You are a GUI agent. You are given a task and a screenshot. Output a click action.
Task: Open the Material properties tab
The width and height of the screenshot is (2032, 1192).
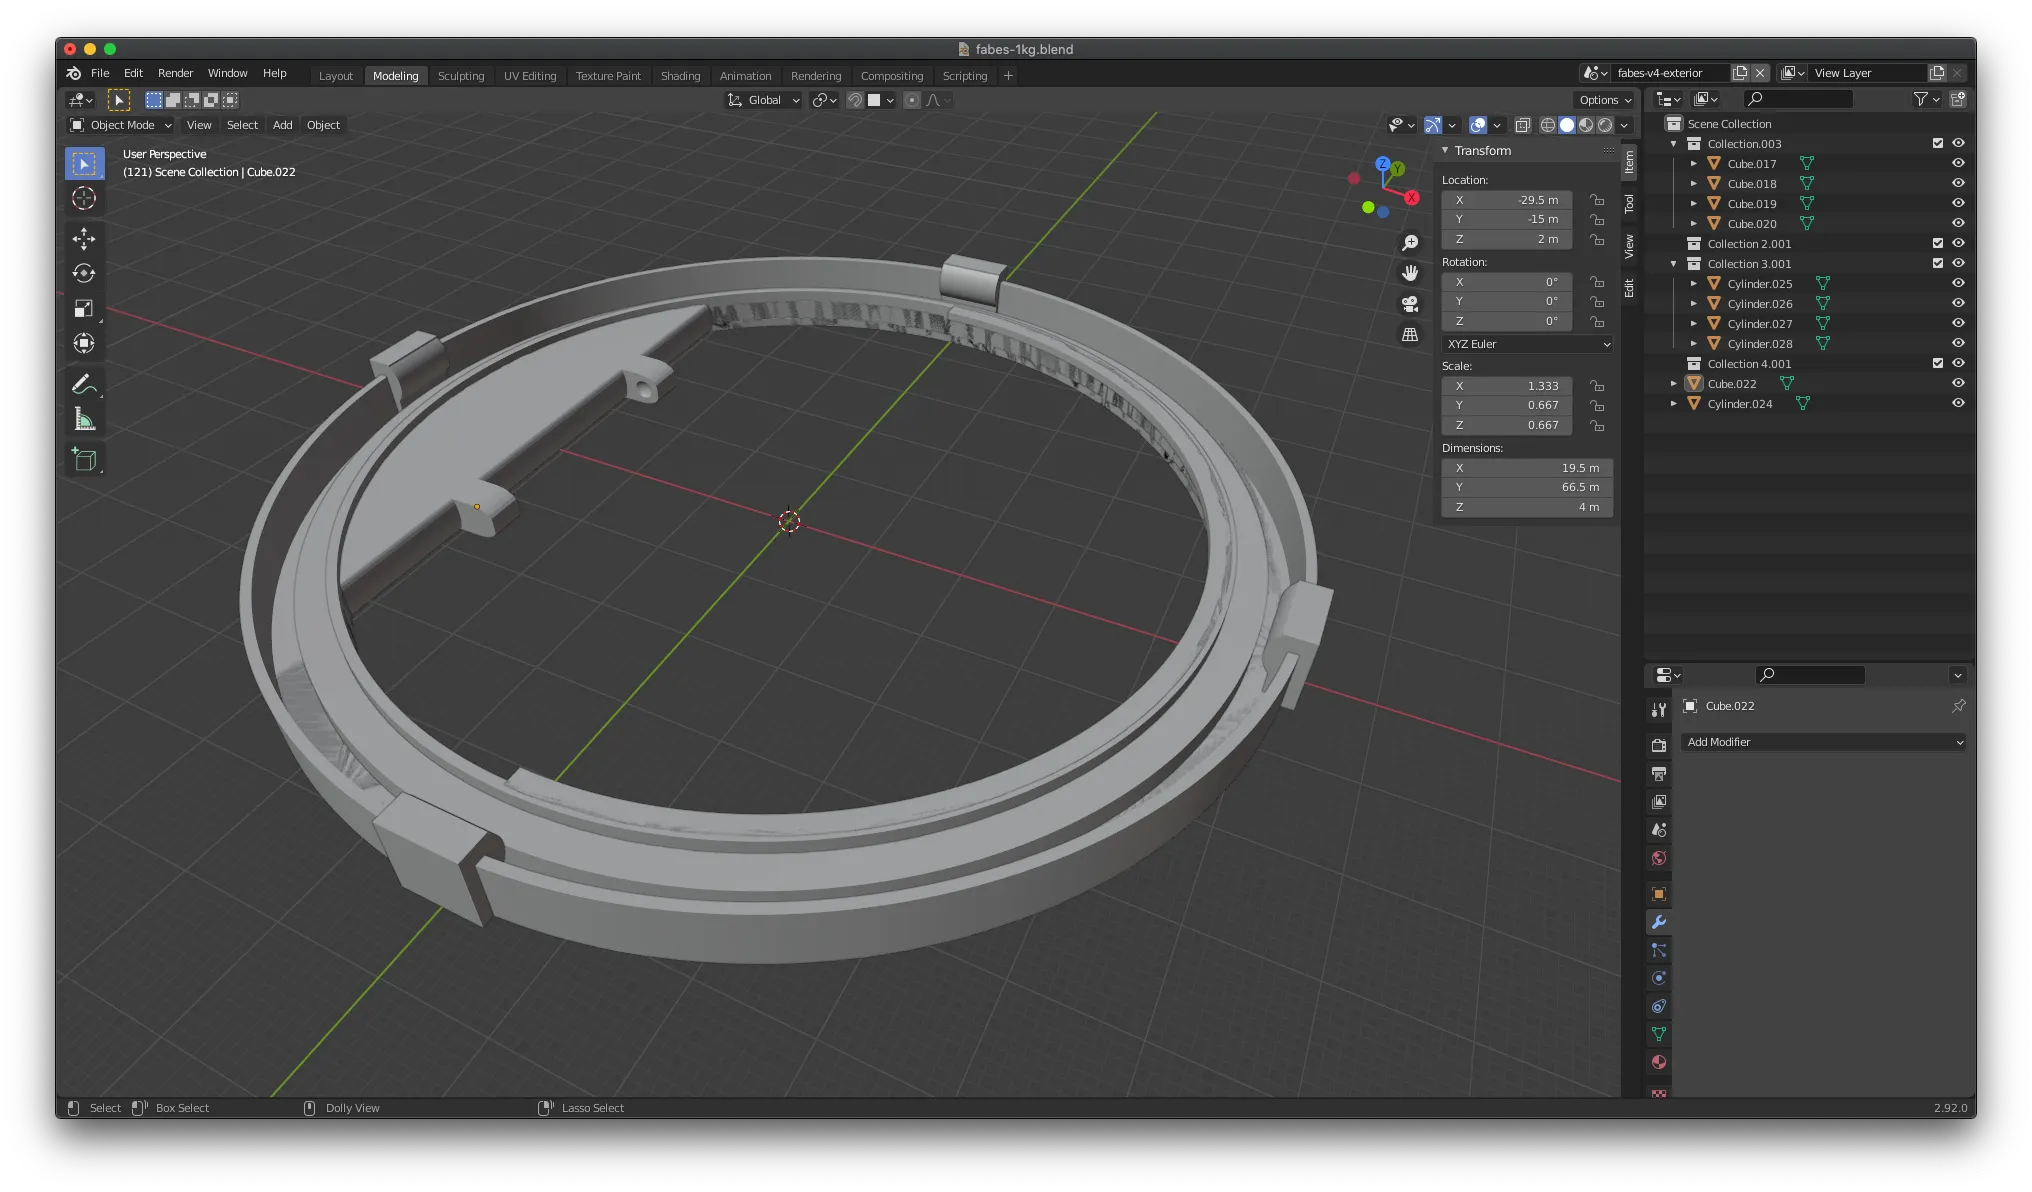click(x=1659, y=1062)
